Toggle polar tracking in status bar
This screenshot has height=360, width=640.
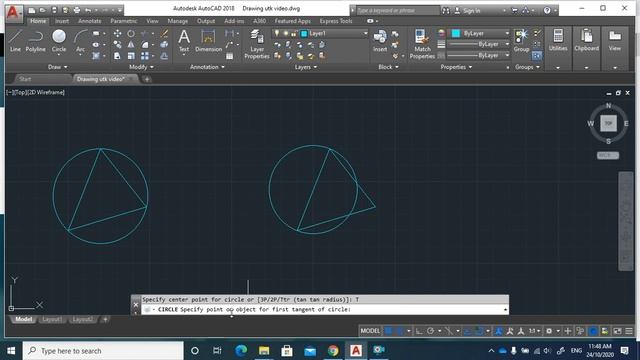point(430,331)
